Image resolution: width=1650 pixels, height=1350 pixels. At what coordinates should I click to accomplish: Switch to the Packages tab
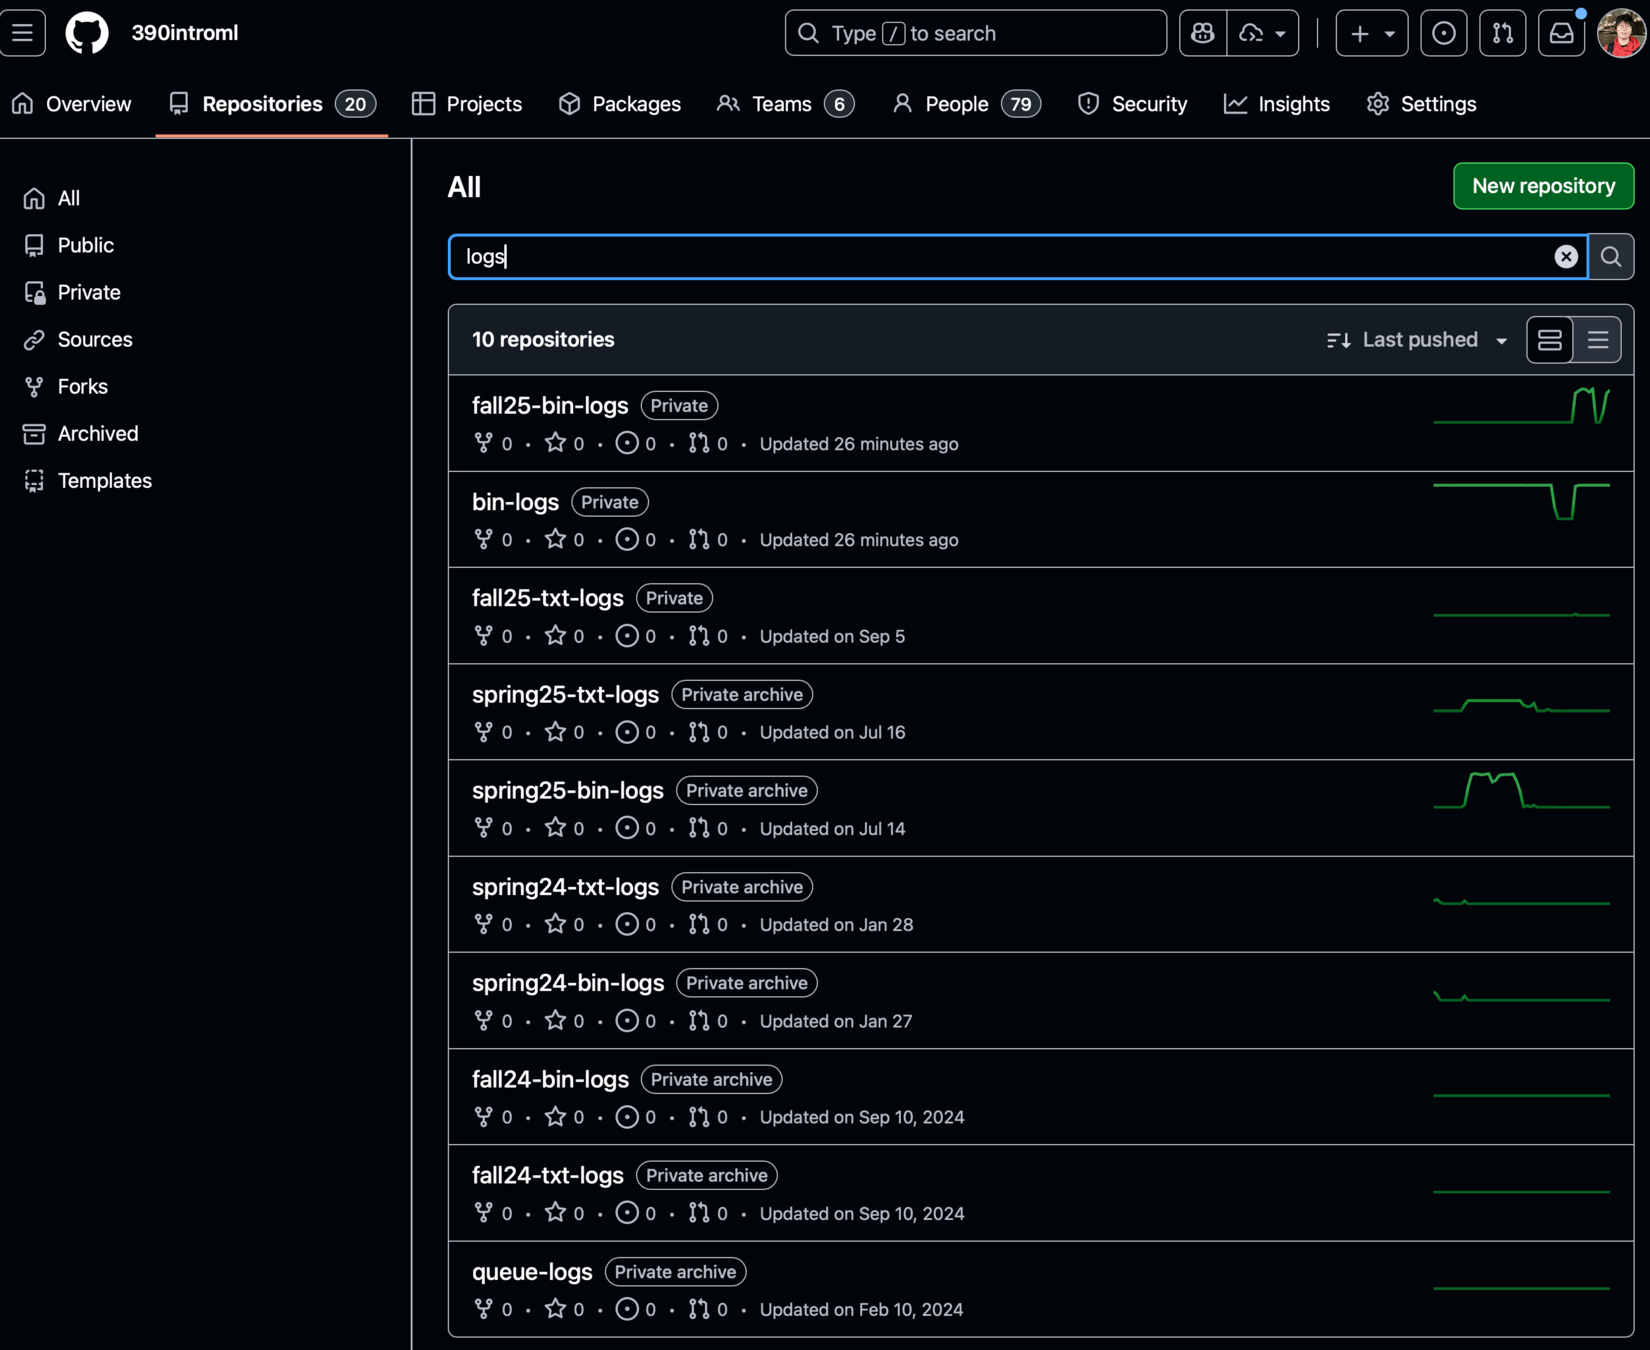pos(620,104)
